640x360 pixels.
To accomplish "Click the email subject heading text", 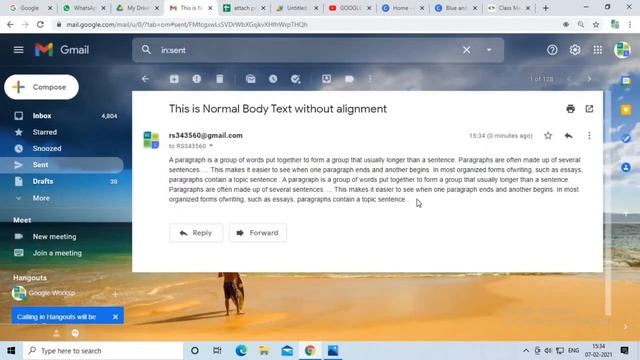I will click(278, 109).
